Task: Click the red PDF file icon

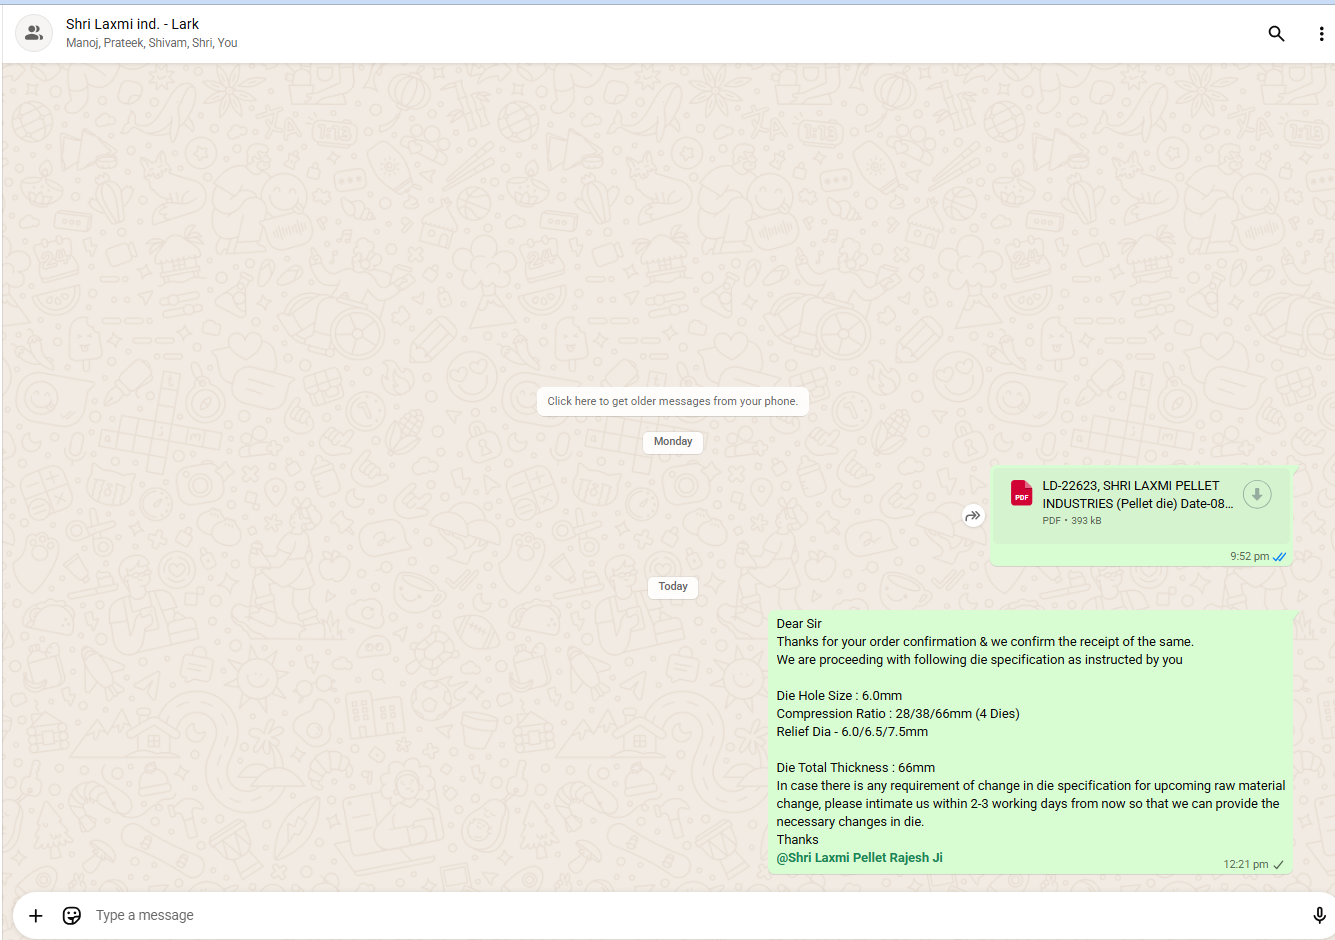Action: click(x=1021, y=493)
